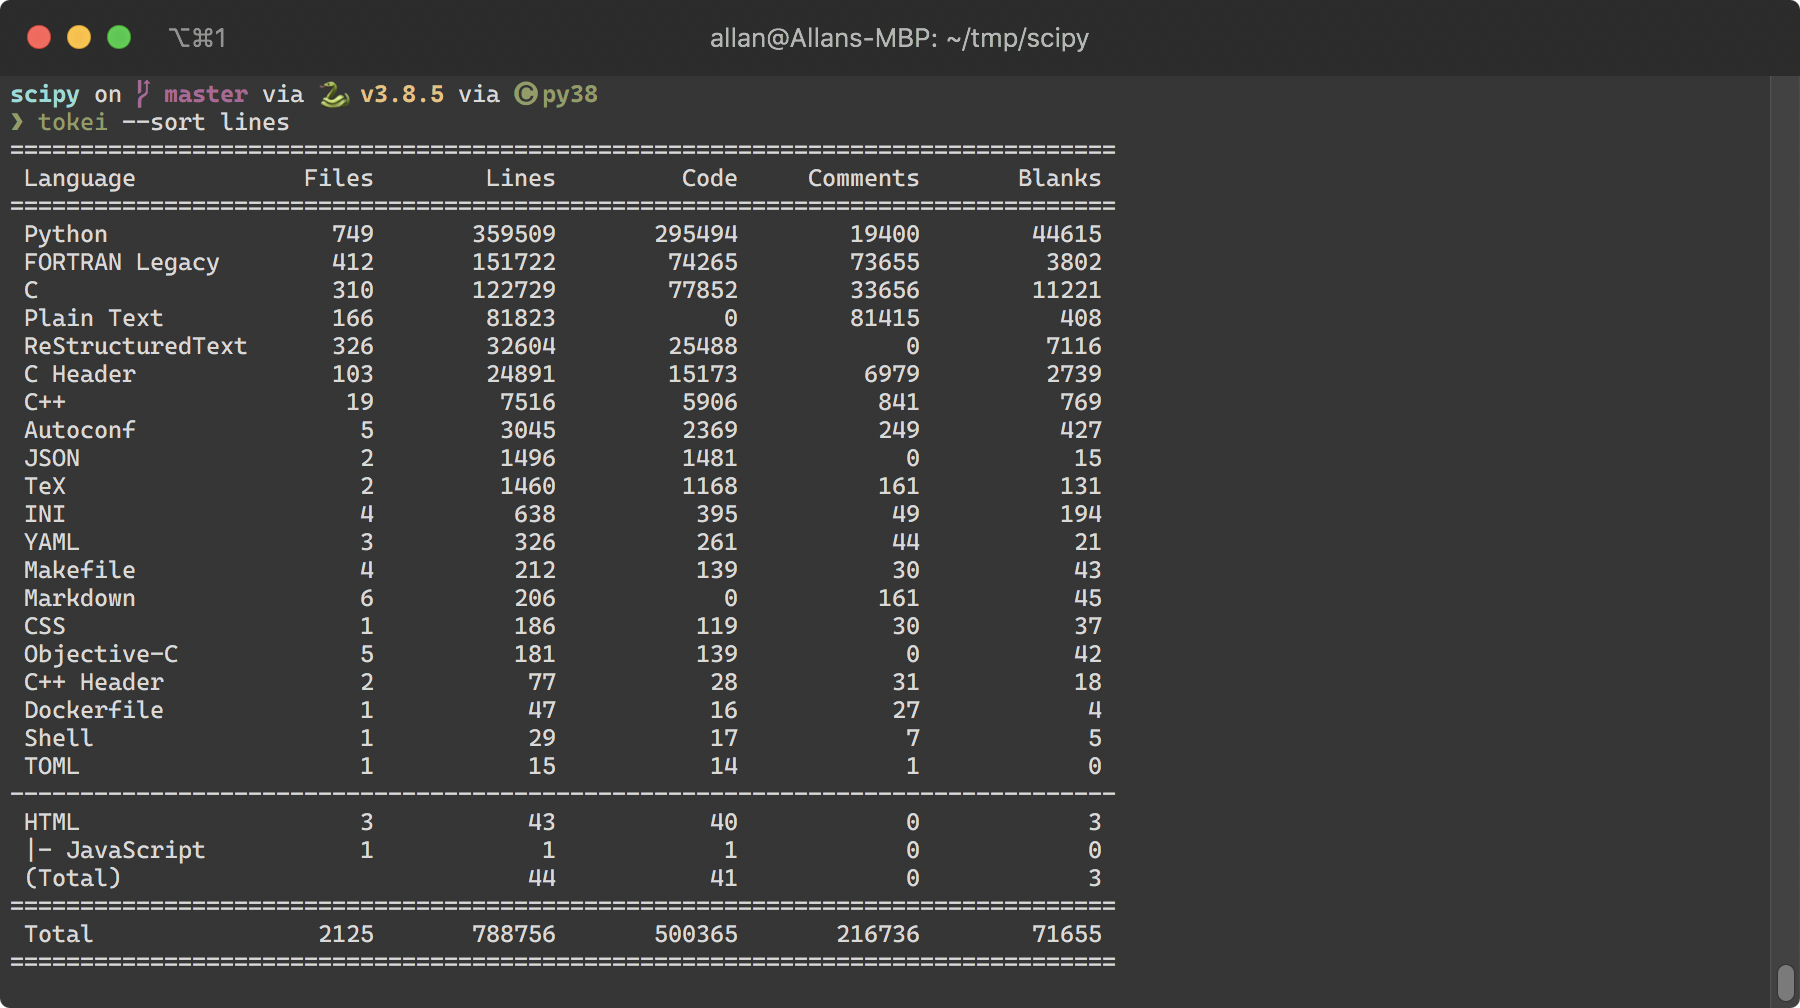The width and height of the screenshot is (1800, 1008).
Task: Click total code value 500365
Action: point(696,934)
